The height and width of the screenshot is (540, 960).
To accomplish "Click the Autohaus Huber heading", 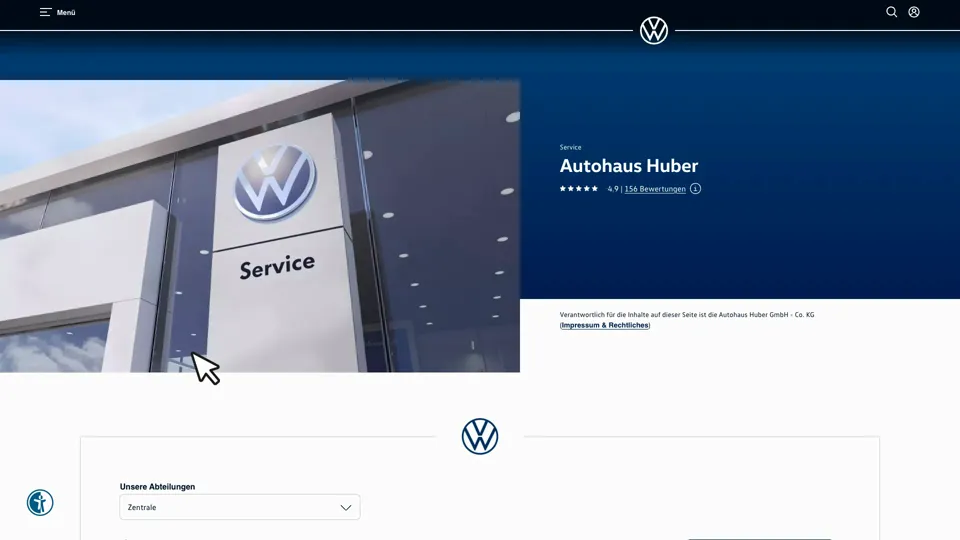I will [628, 166].
